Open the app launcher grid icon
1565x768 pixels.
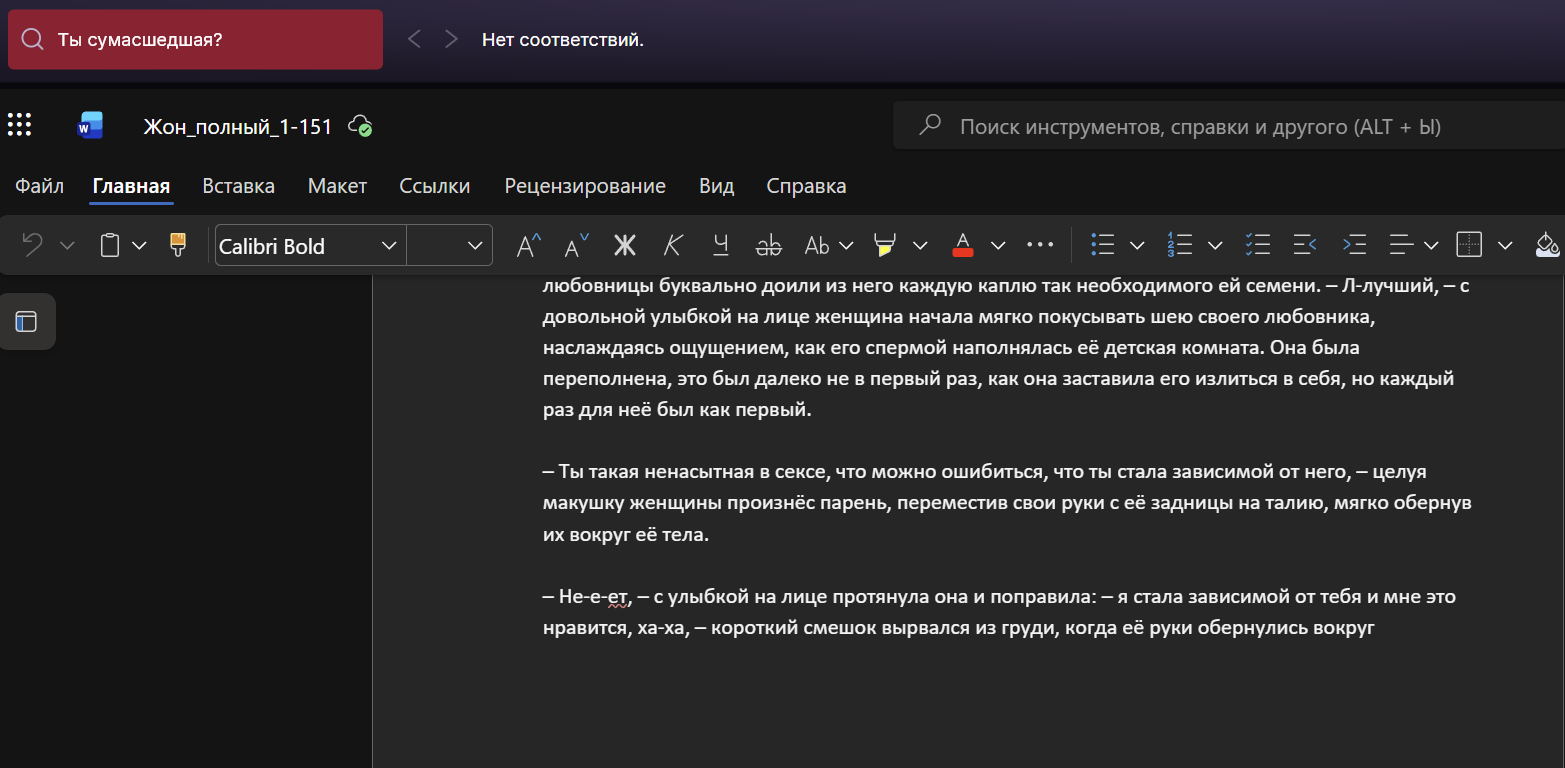pos(20,125)
